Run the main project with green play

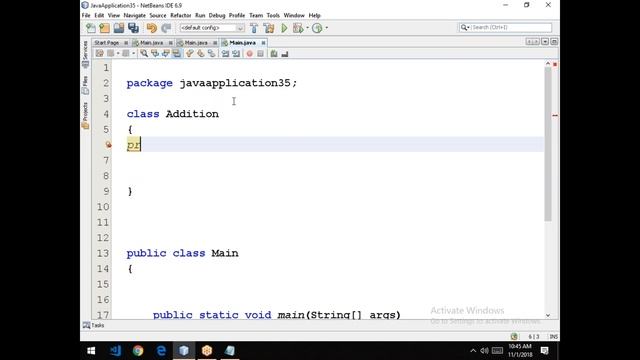(x=284, y=28)
